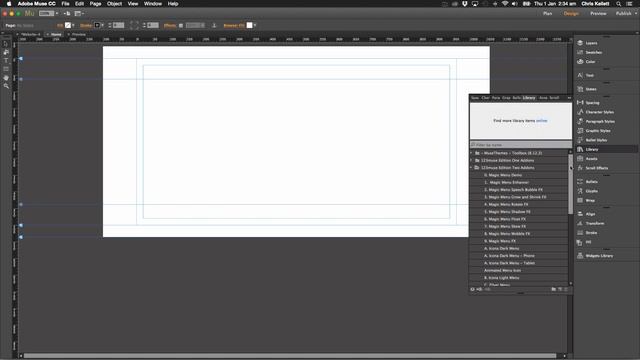Click the Spotlight search icon in the menu bar
The image size is (640, 360).
[619, 4]
